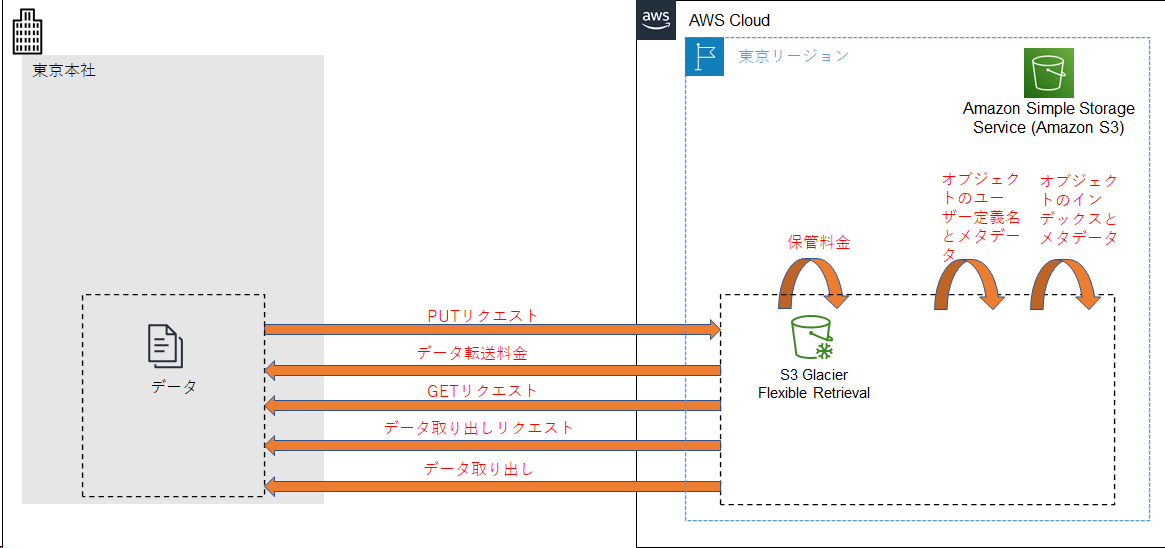The width and height of the screenshot is (1165, 548).
Task: Select the Tokyo region flag icon
Action: (704, 57)
